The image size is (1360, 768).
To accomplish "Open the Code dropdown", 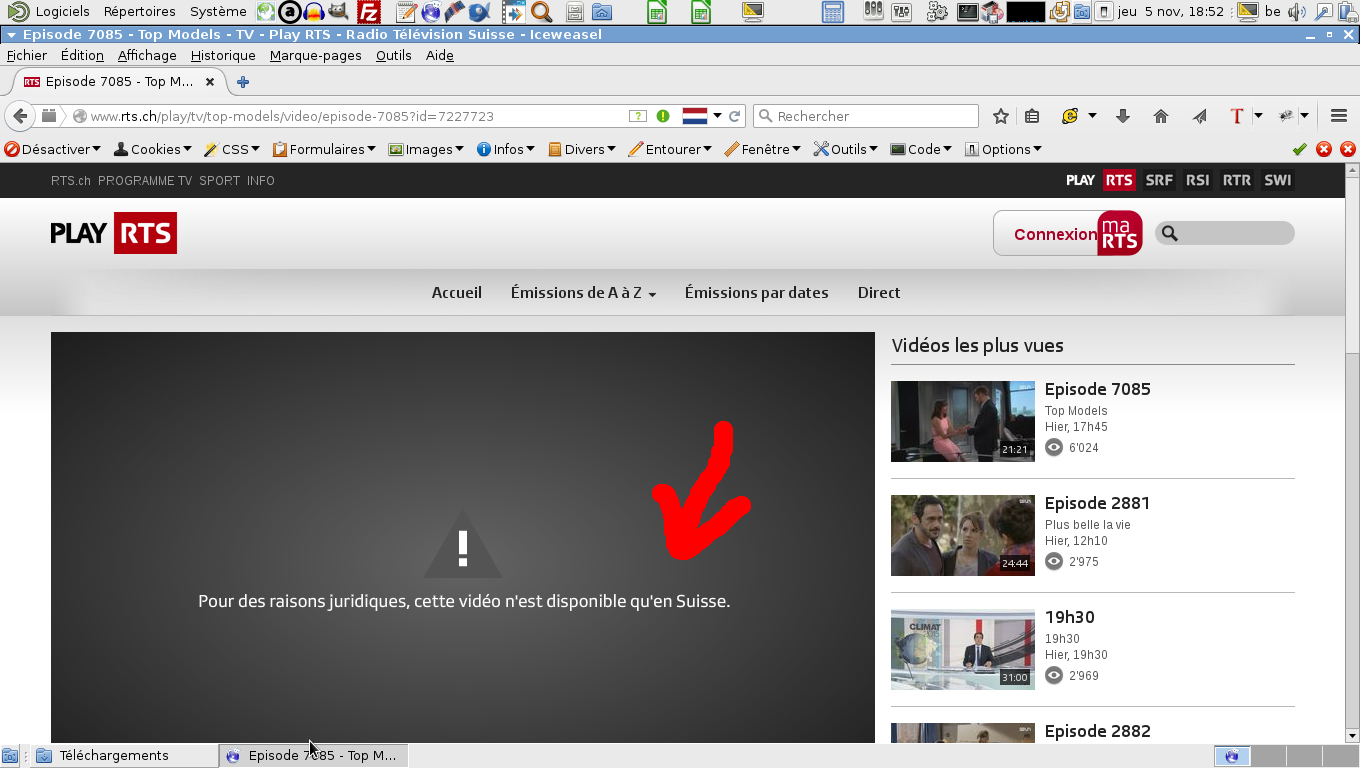I will (921, 149).
